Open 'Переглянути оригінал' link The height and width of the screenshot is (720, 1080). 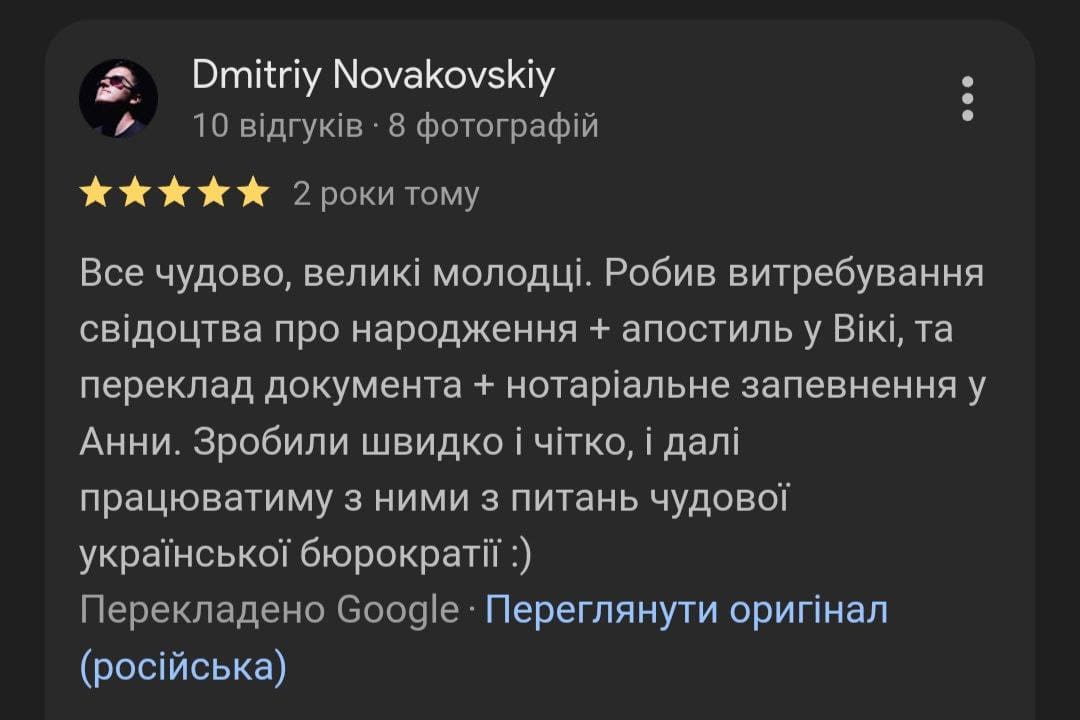pos(687,610)
